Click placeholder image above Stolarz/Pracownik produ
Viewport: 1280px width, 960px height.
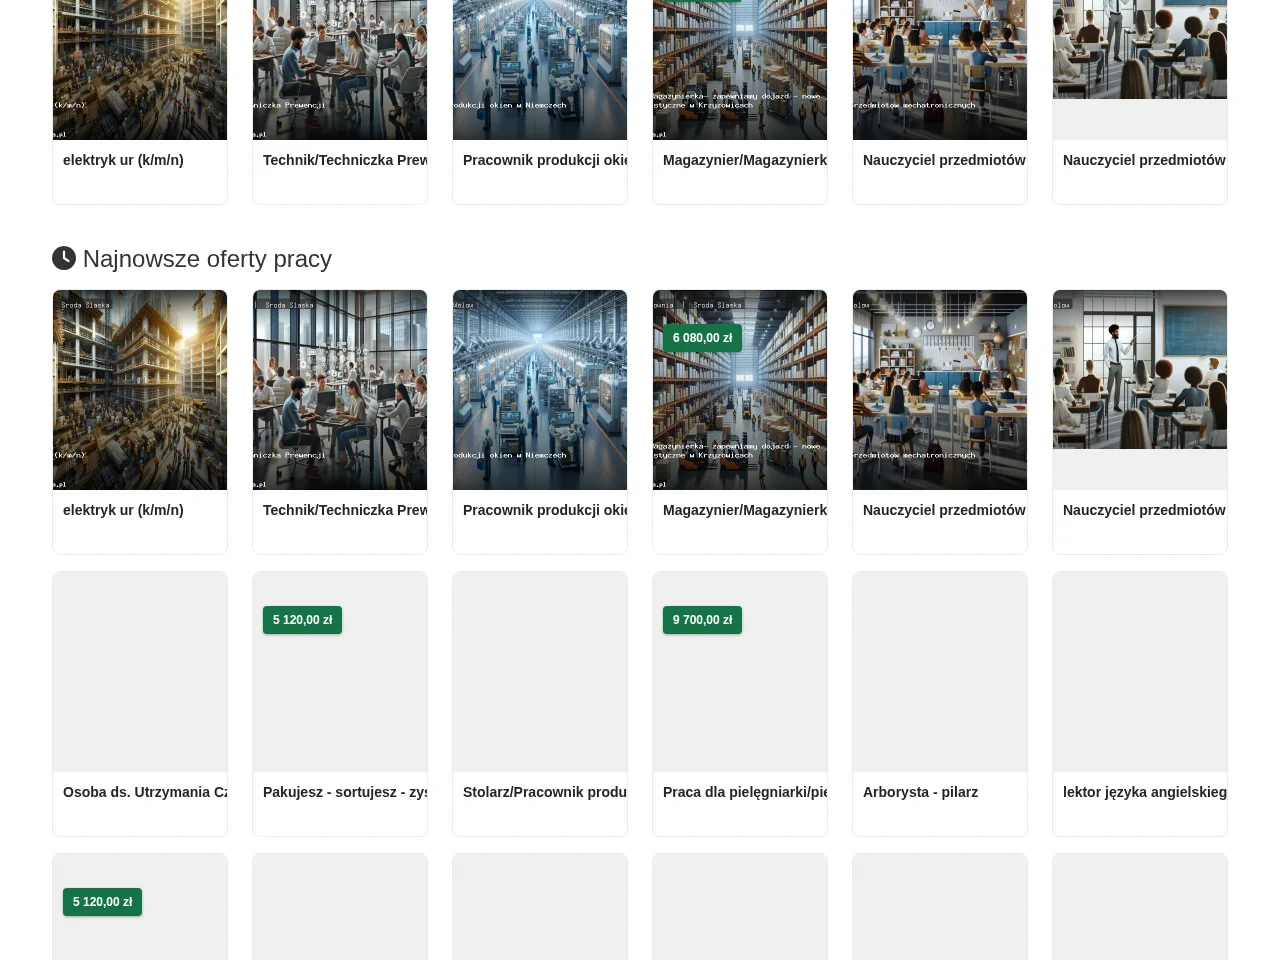[x=540, y=672]
